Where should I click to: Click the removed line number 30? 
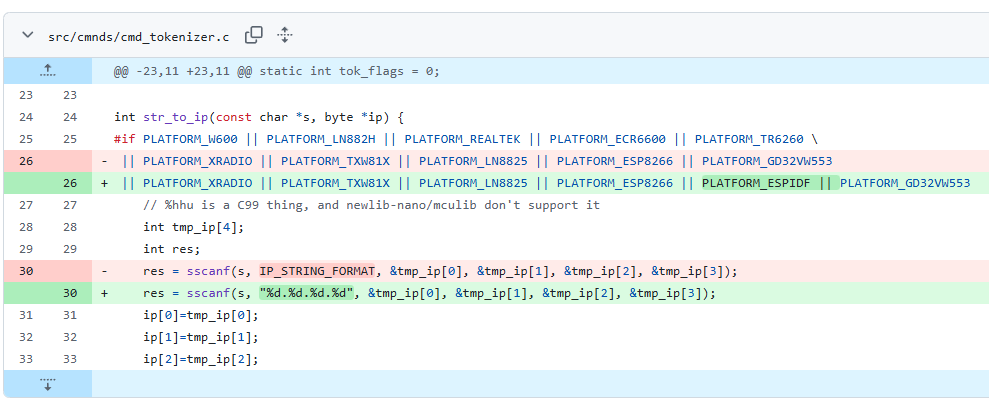pos(26,271)
